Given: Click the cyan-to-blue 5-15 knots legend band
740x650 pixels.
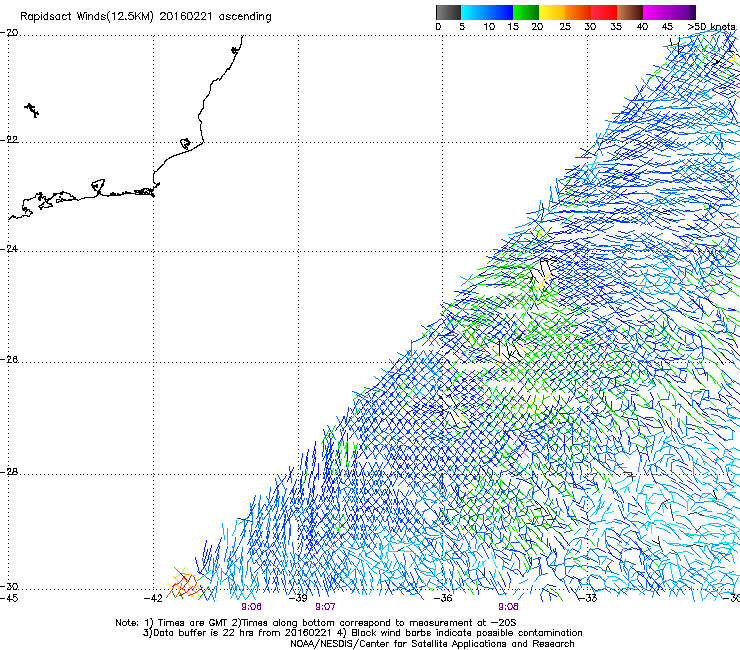Looking at the screenshot, I should point(487,12).
